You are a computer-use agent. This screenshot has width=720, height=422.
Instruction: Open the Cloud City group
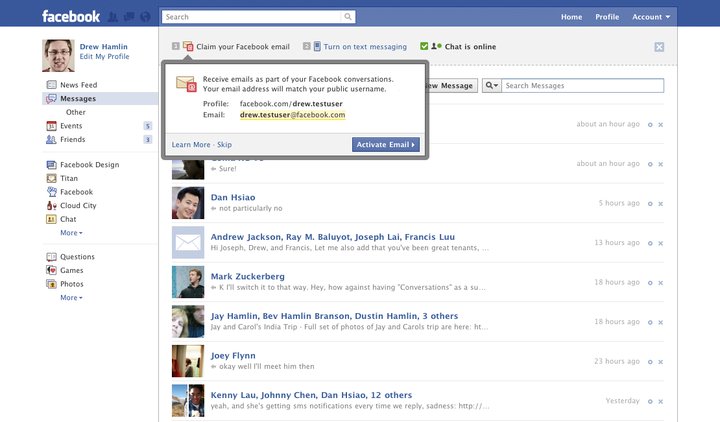pos(77,205)
